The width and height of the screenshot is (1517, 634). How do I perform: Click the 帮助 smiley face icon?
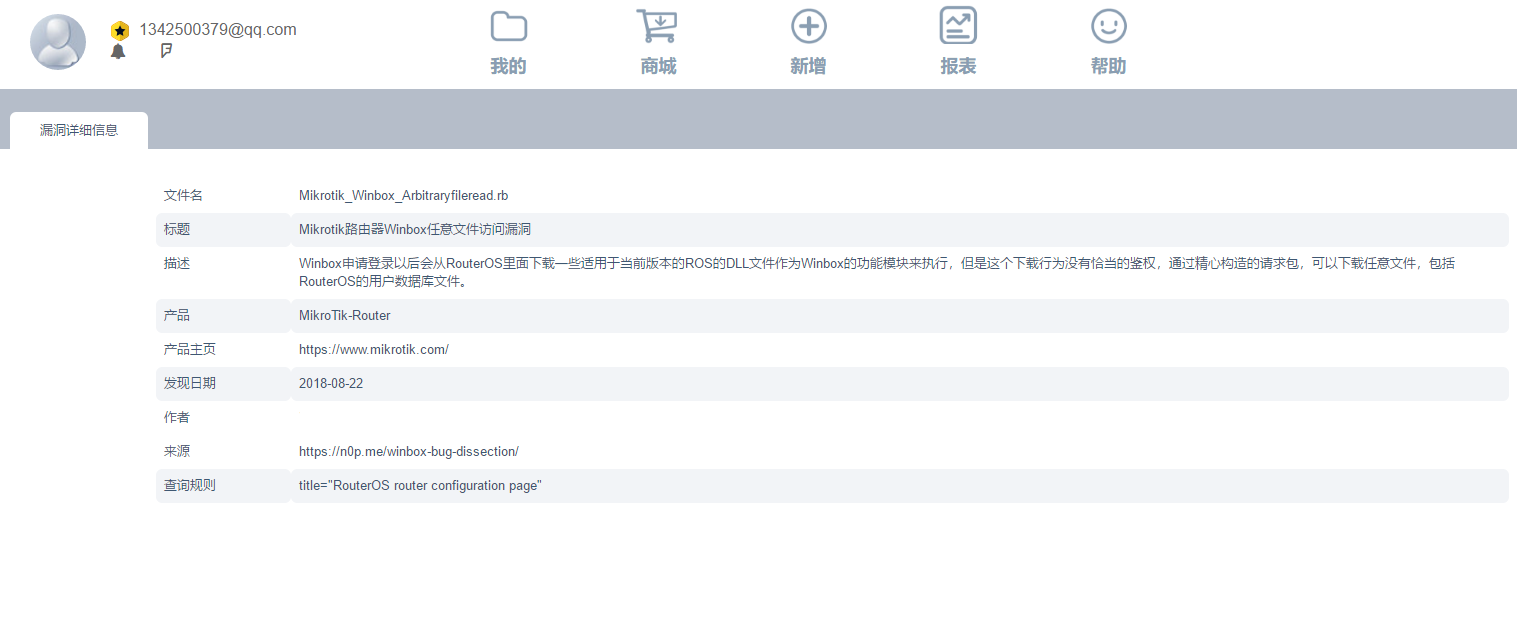1108,26
